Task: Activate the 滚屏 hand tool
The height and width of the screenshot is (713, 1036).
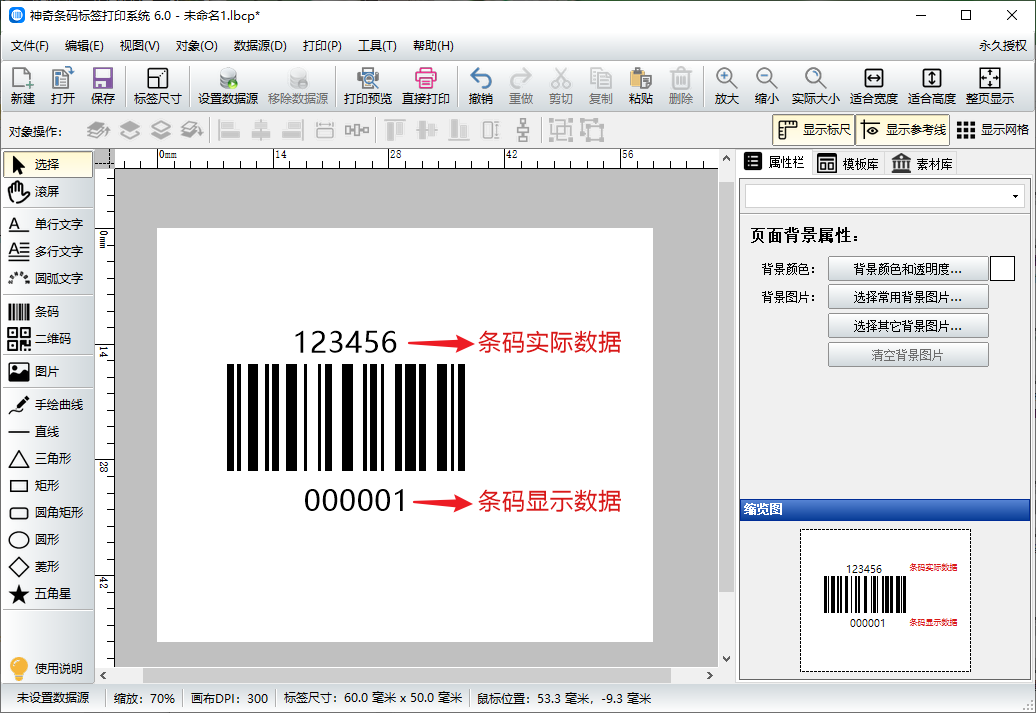Action: tap(48, 192)
